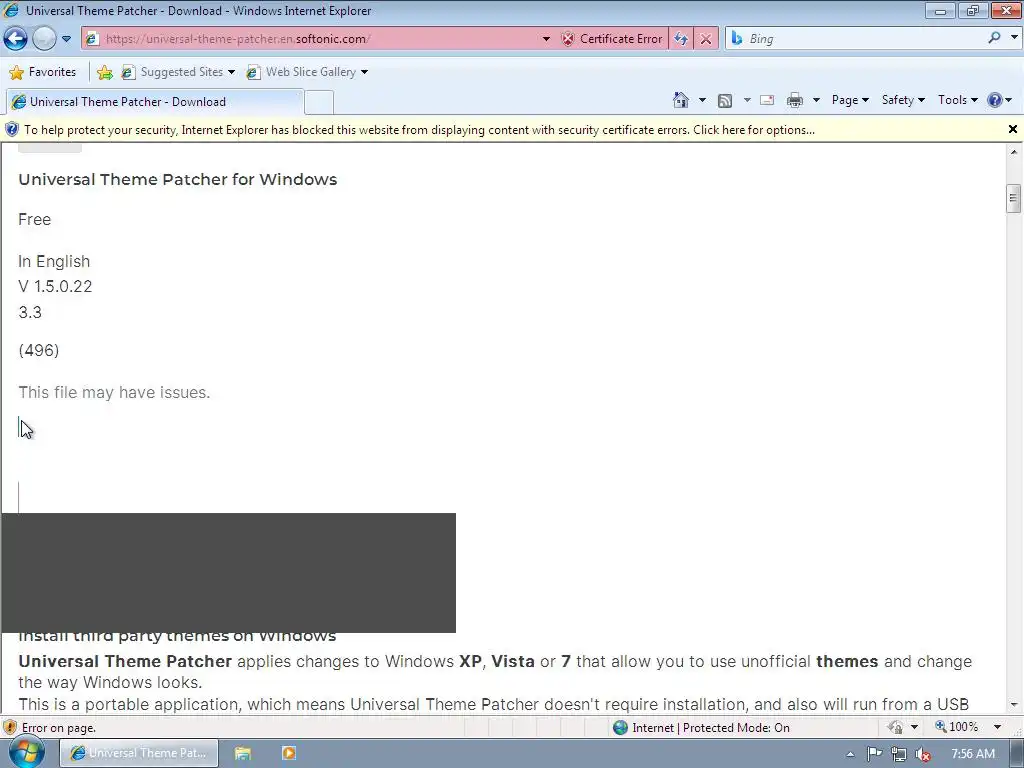Click the RSS Feeds icon
1024x768 pixels.
click(724, 100)
